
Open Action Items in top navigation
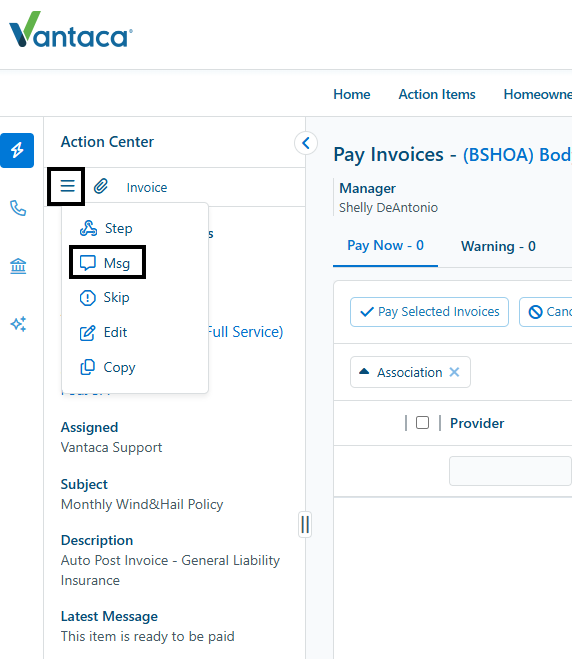(437, 94)
